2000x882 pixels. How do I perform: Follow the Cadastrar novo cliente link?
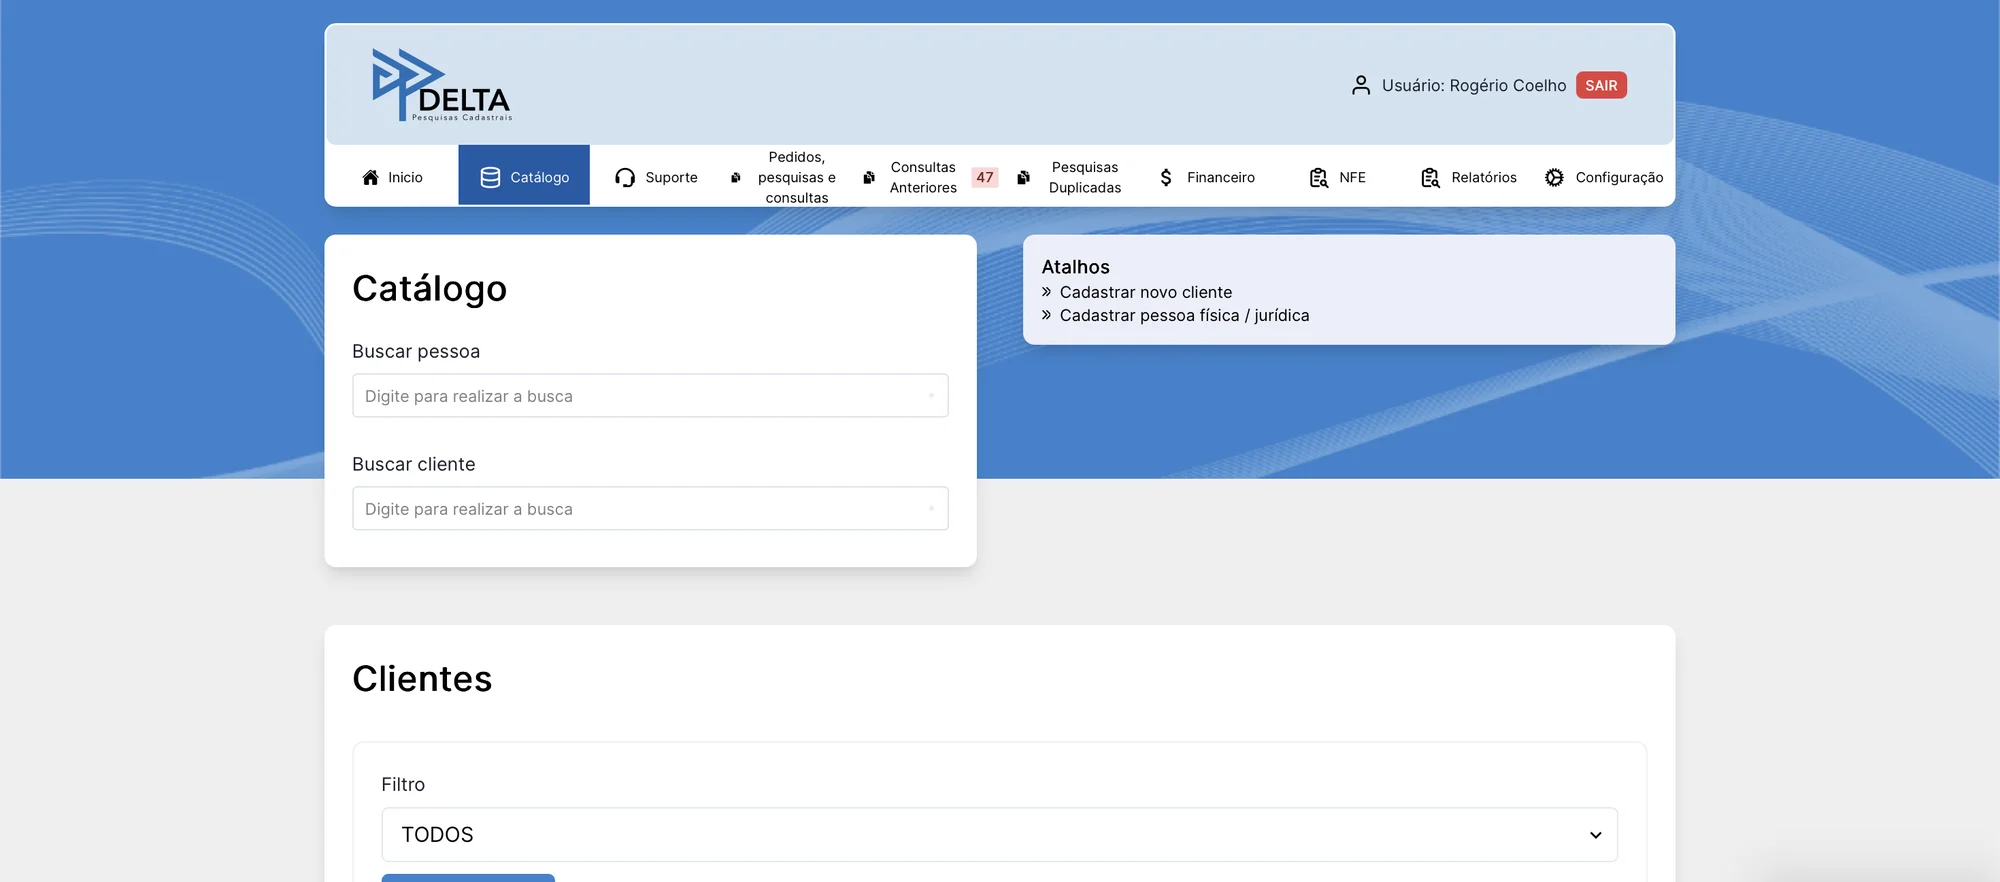(x=1146, y=292)
